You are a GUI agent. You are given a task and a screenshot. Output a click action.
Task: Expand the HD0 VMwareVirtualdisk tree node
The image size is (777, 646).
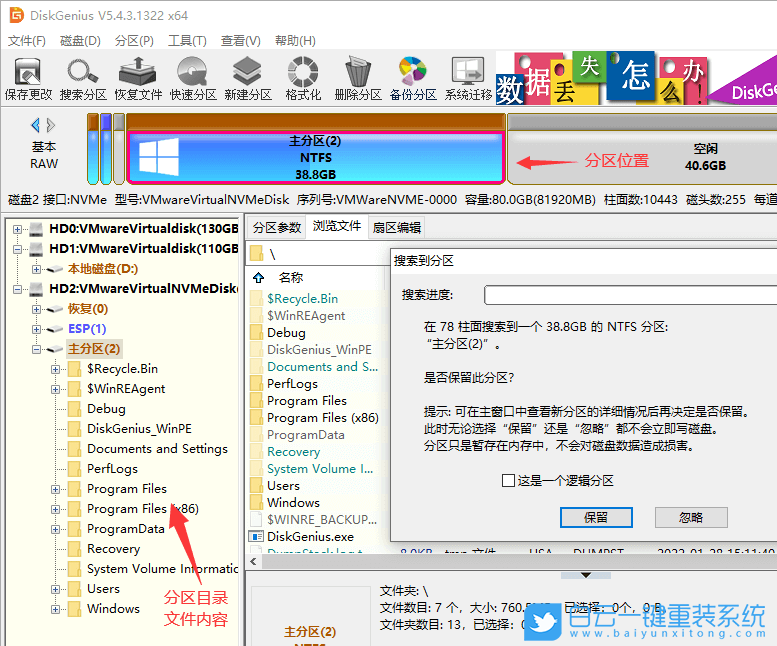17,229
